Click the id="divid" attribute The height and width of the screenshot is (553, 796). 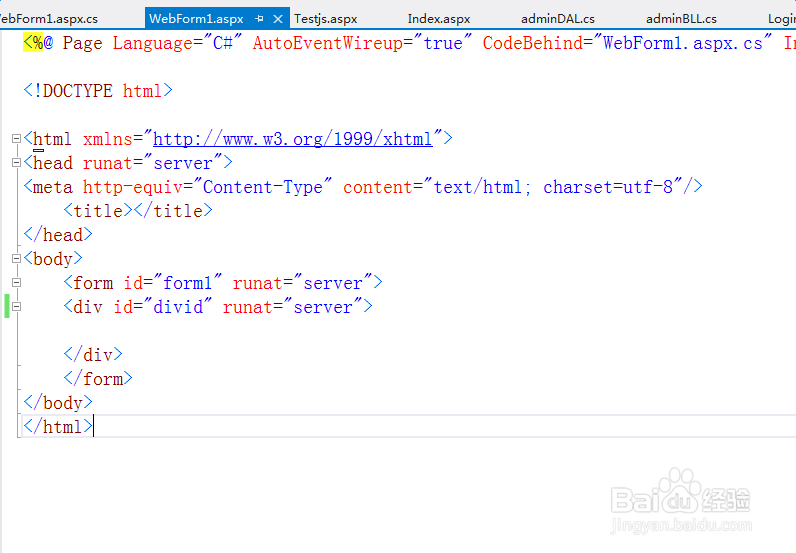163,307
